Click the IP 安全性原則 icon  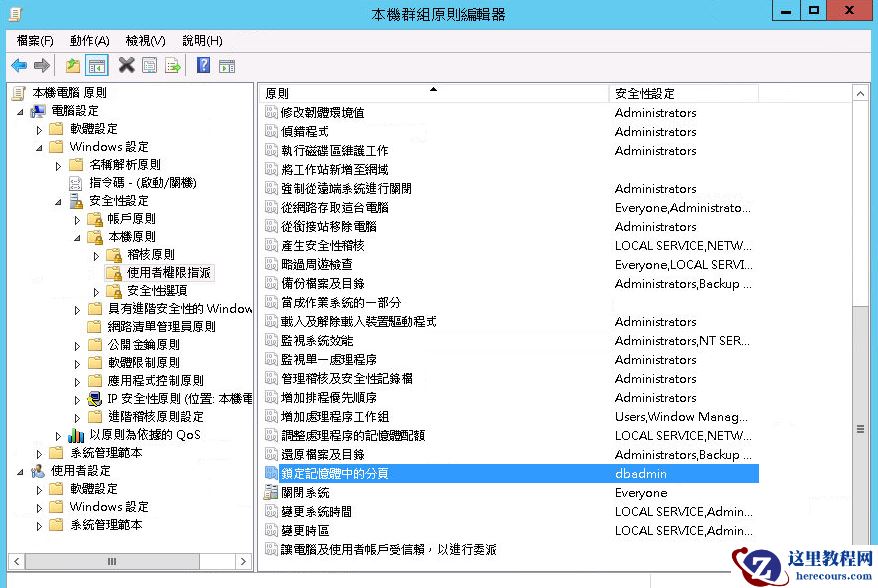(x=95, y=399)
